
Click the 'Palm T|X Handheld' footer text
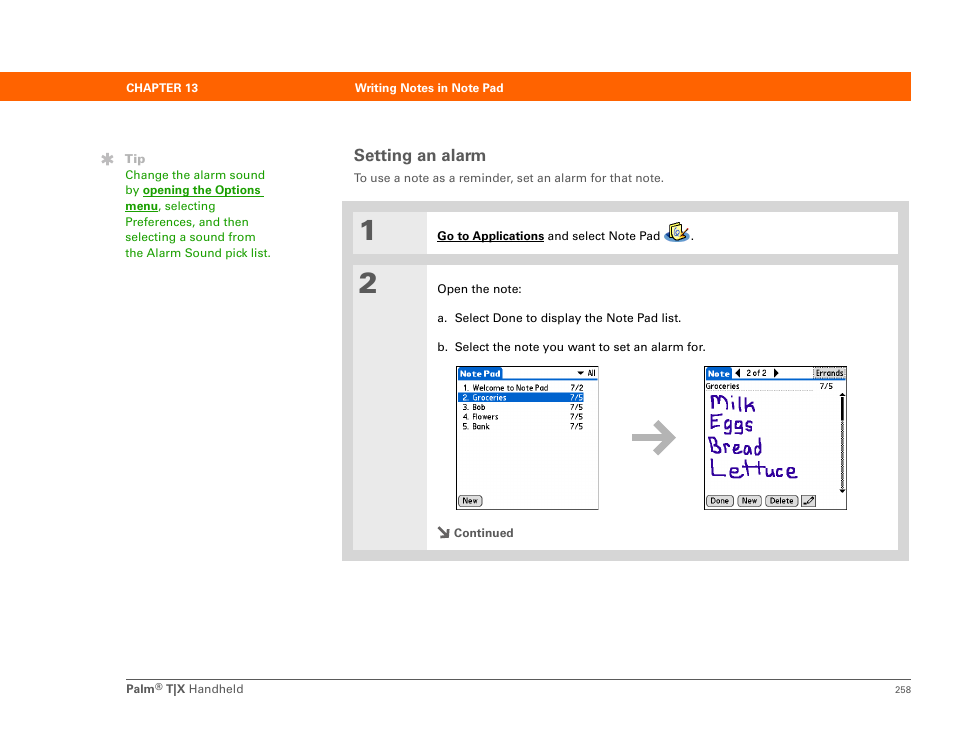pos(184,689)
